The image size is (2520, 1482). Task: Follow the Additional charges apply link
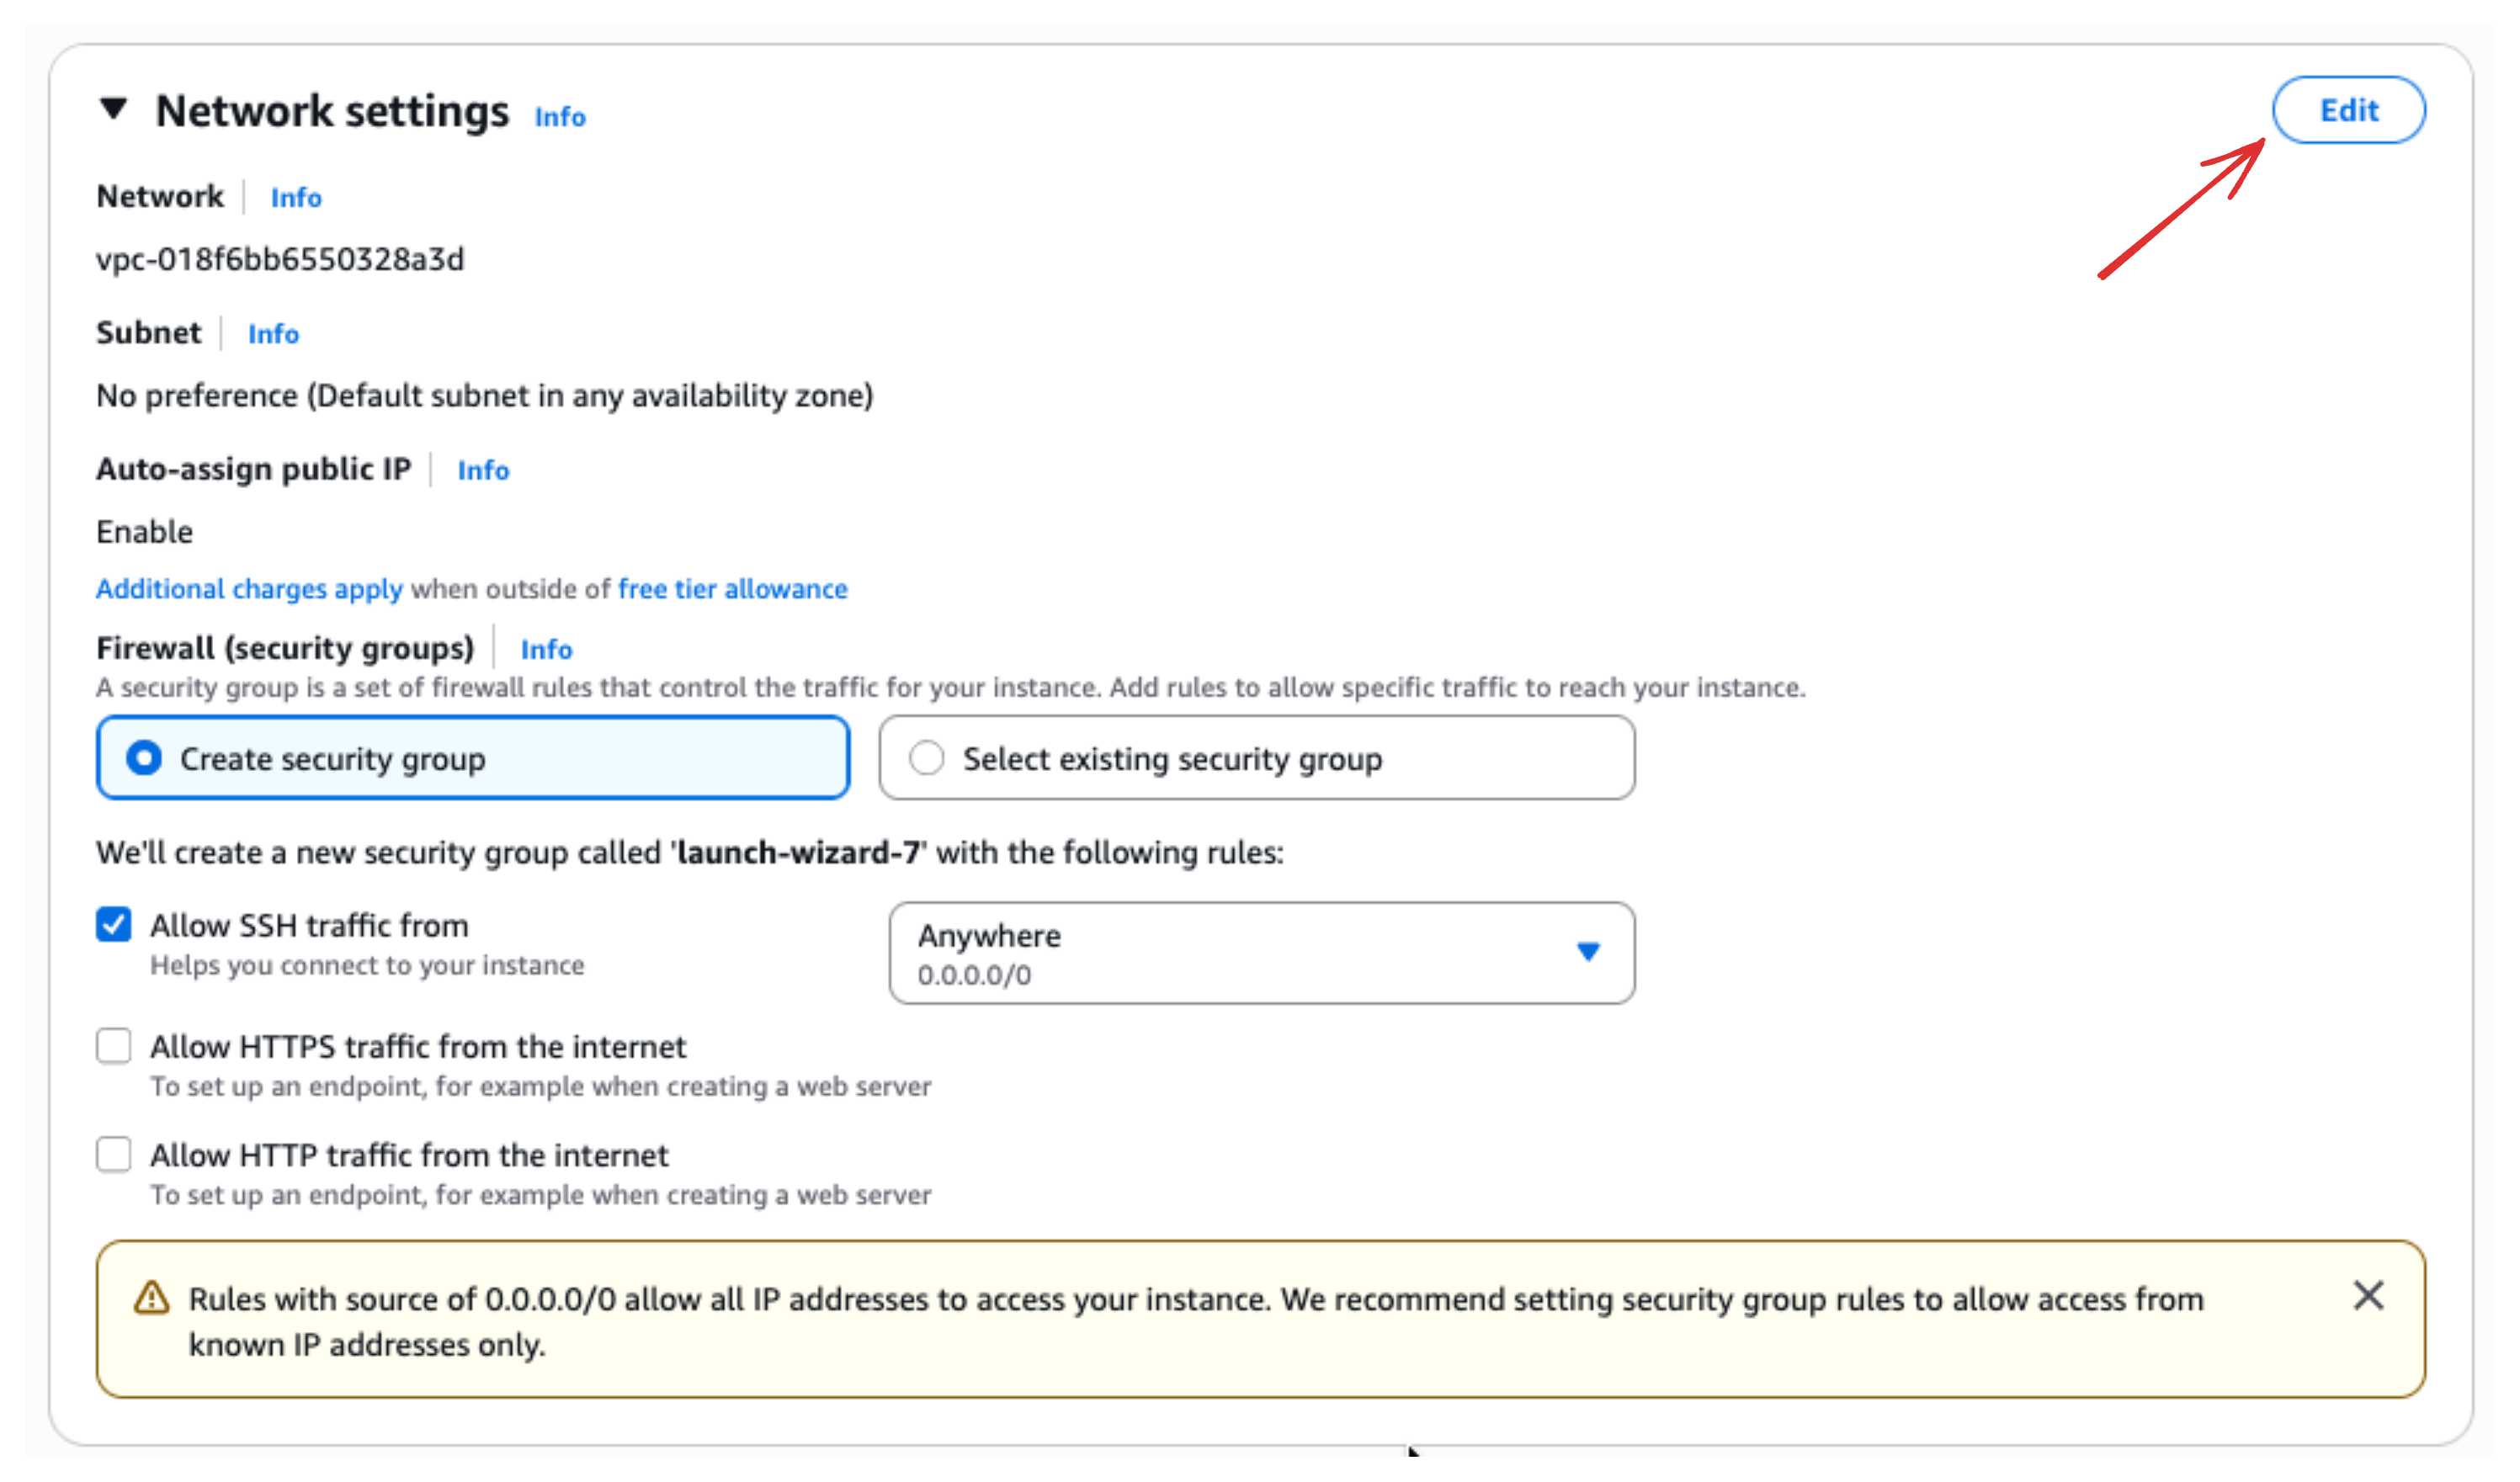point(249,589)
